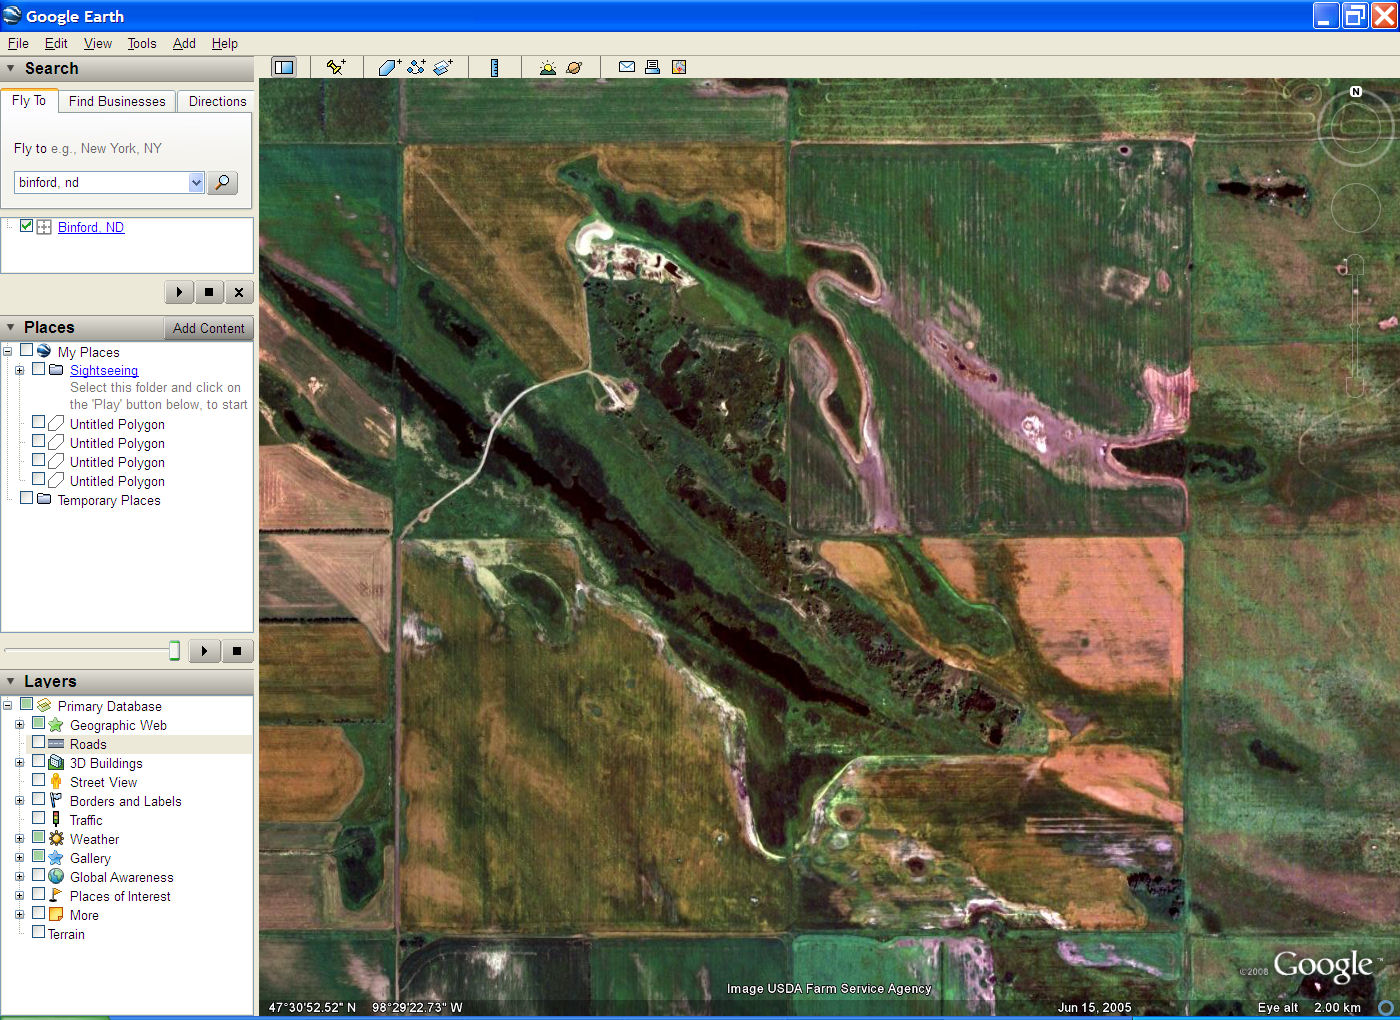Click the North indicator on compass
This screenshot has height=1020, width=1400.
(x=1356, y=92)
